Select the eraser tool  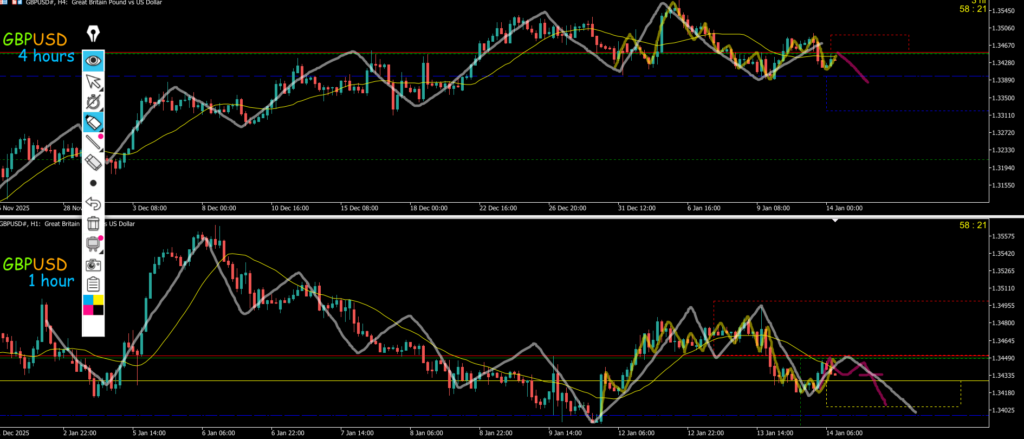coord(94,162)
